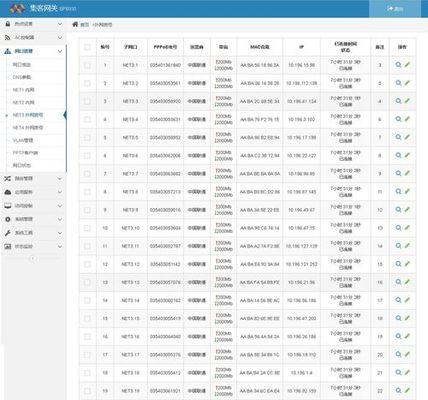Collapse the network-icon menu section chevron
Image resolution: width=428 pixels, height=400 pixels.
pos(60,51)
